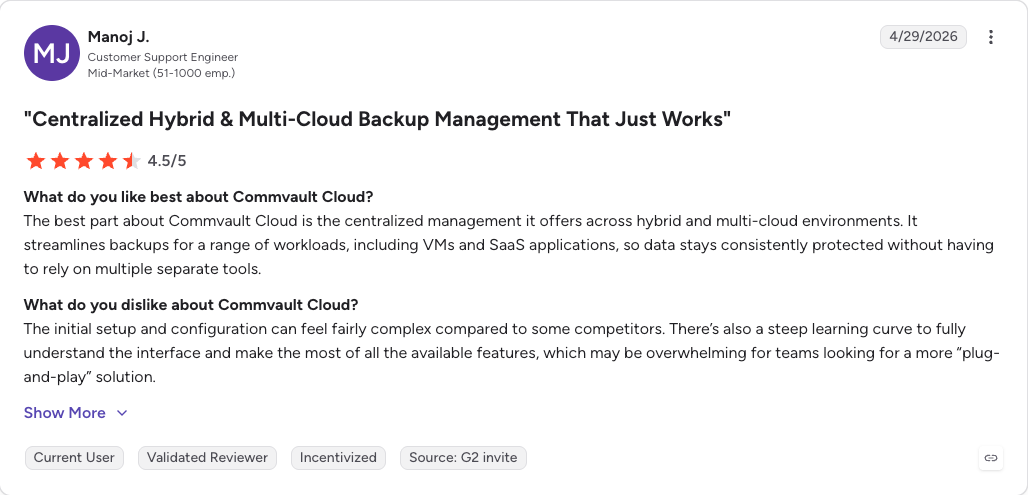Expand the review using the Show More chevron
The image size is (1028, 495).
coord(122,413)
